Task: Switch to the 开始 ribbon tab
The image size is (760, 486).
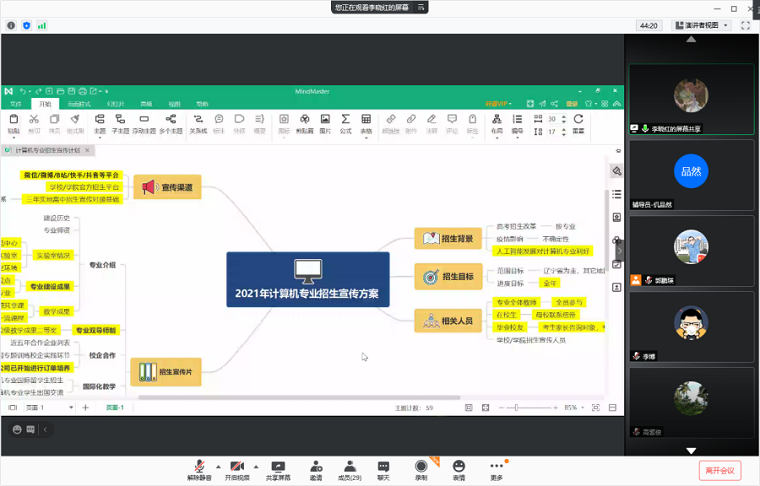Action: [x=44, y=103]
